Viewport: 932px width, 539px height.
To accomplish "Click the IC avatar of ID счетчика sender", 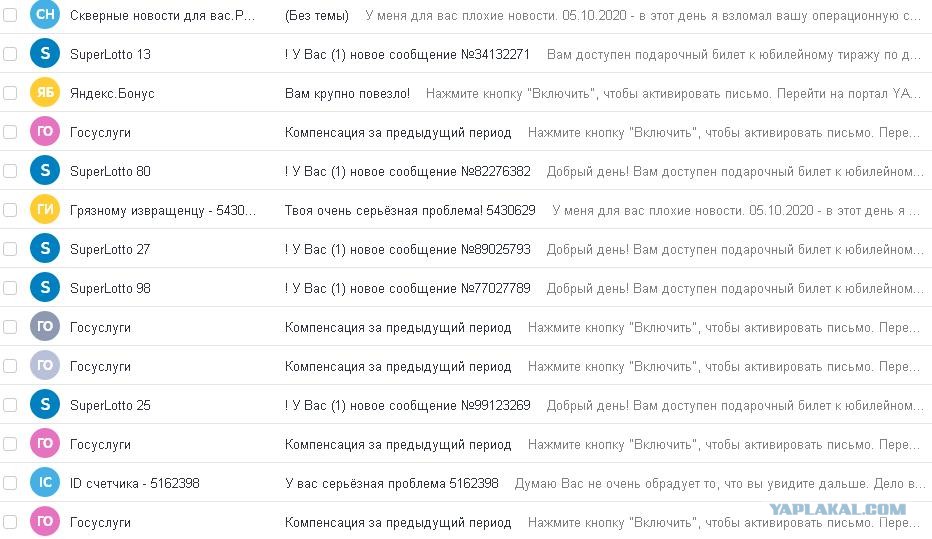I will 45,483.
